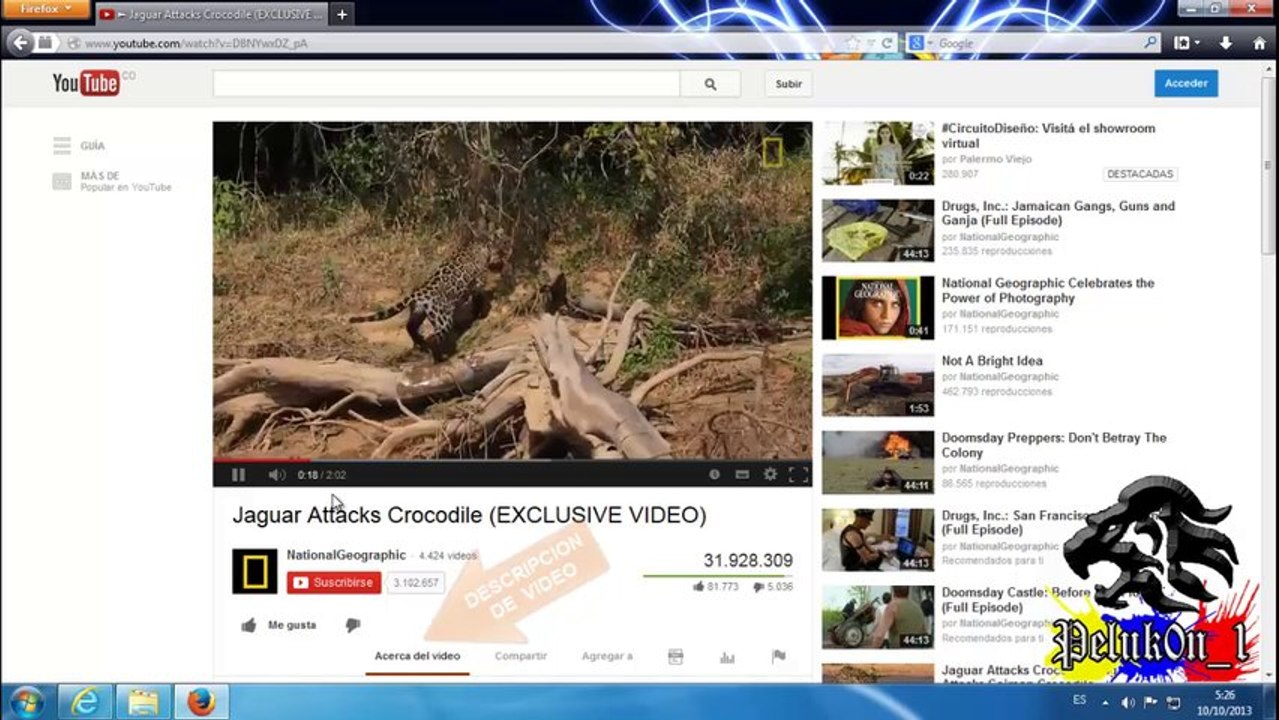Click the Firefox taskbar icon

pyautogui.click(x=201, y=702)
